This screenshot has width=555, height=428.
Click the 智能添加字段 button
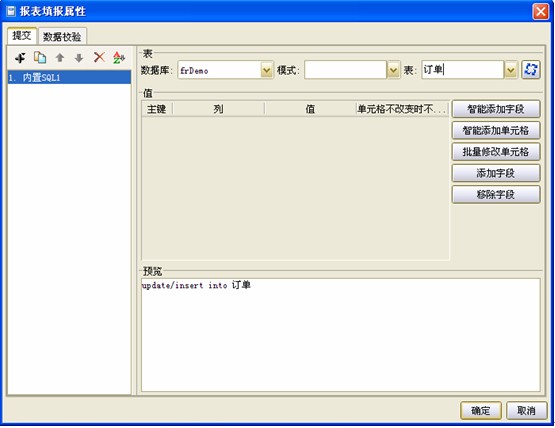(x=496, y=109)
